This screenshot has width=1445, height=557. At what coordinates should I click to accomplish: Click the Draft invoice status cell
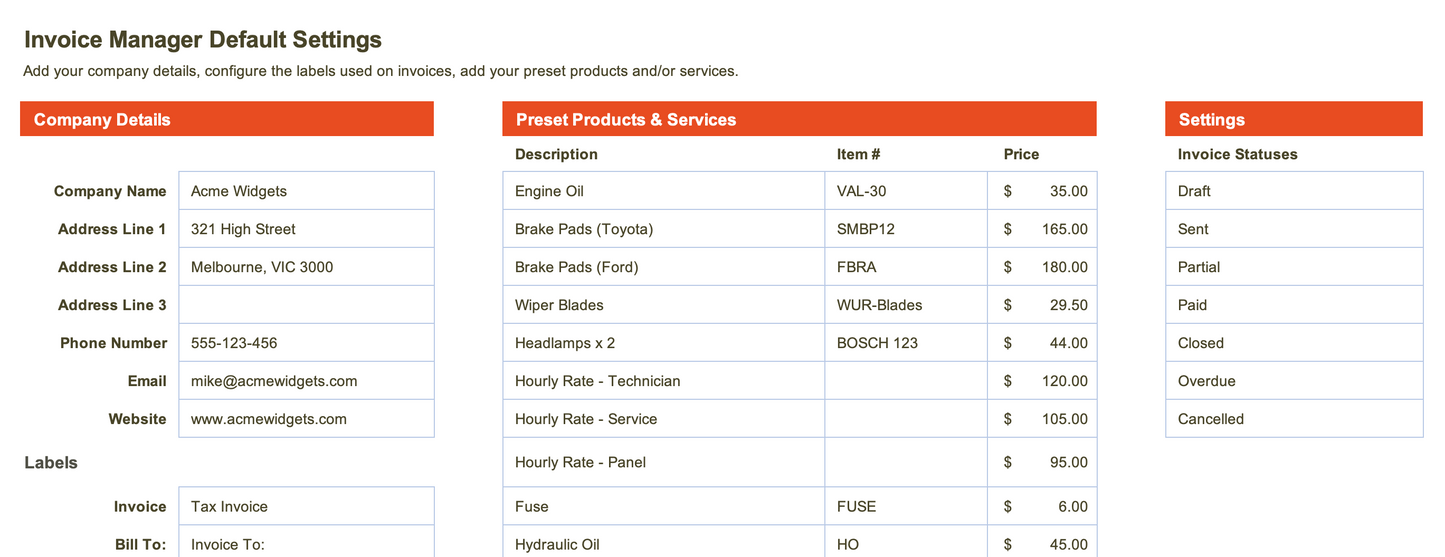click(x=1293, y=191)
